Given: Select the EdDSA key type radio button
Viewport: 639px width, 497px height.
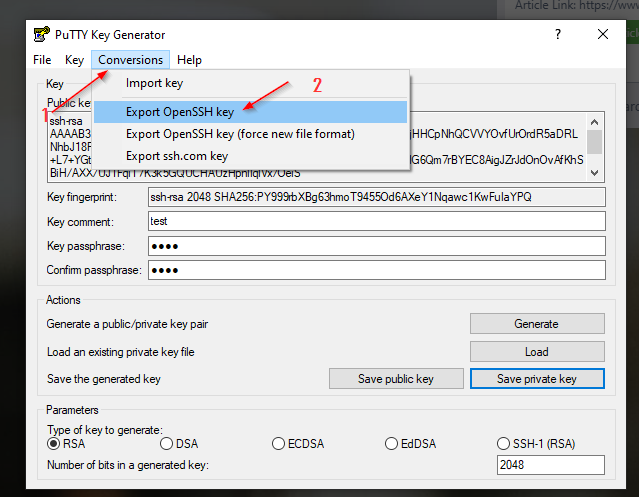Looking at the screenshot, I should coord(391,444).
